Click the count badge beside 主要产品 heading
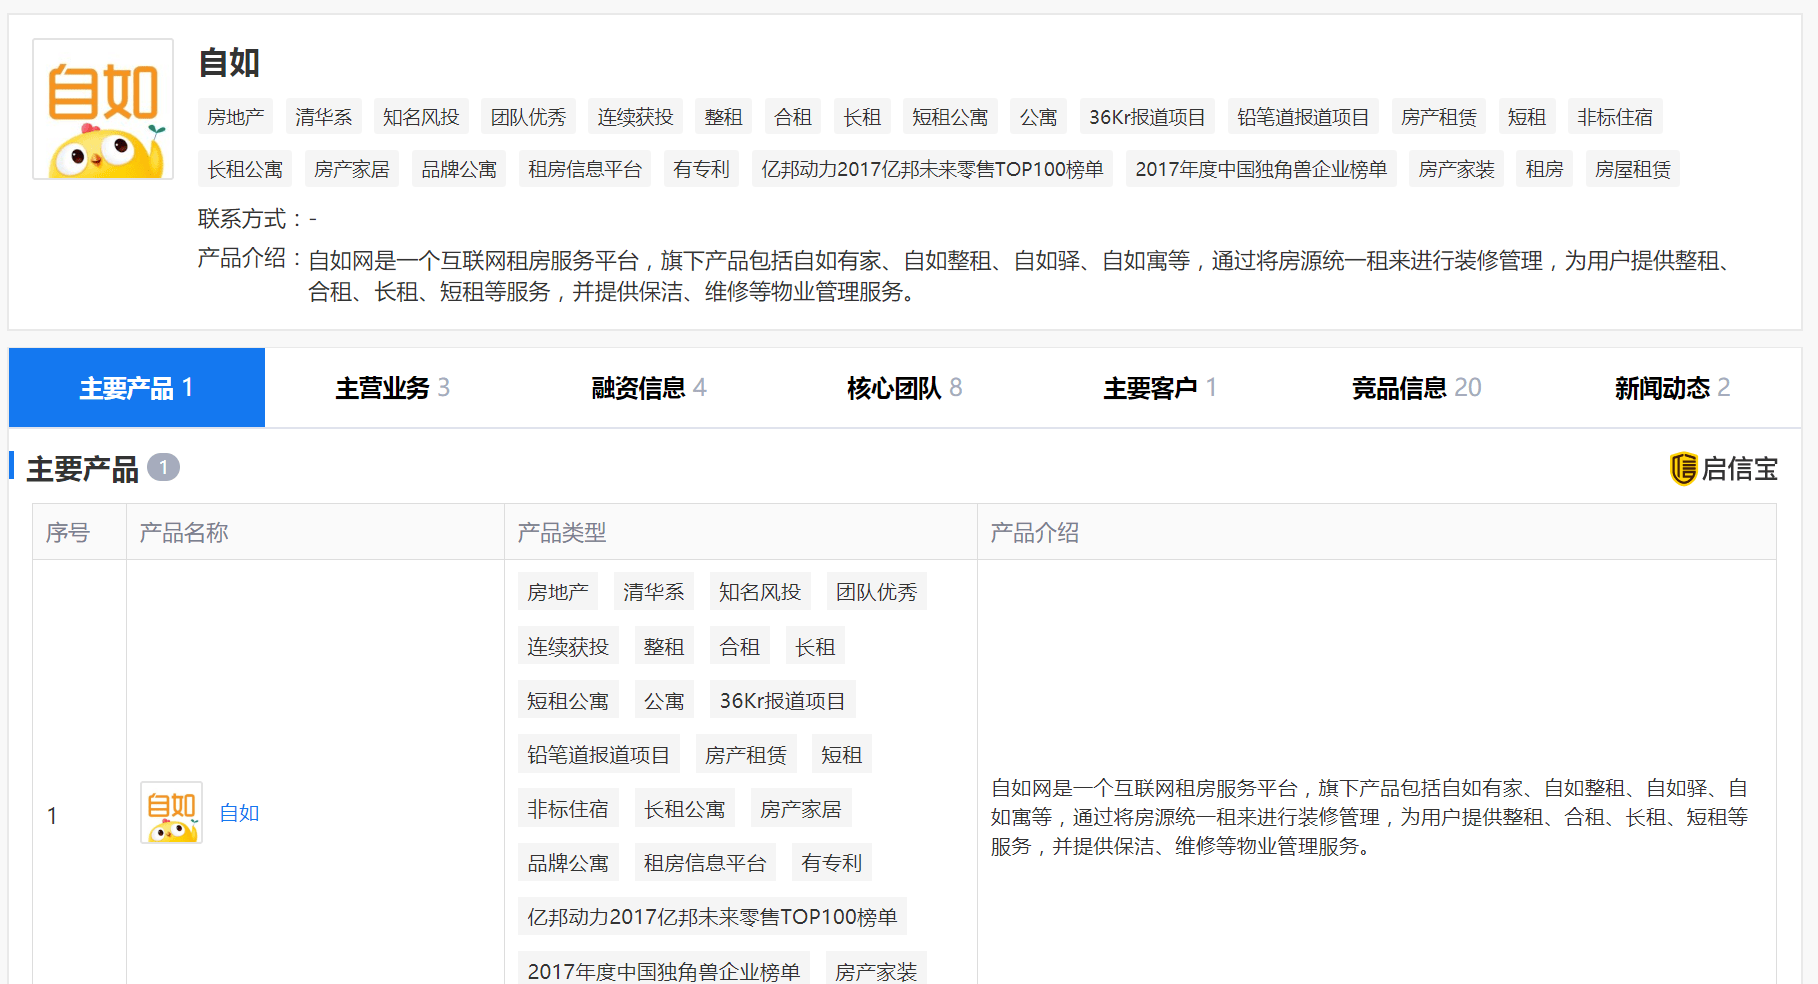The image size is (1818, 984). (164, 467)
